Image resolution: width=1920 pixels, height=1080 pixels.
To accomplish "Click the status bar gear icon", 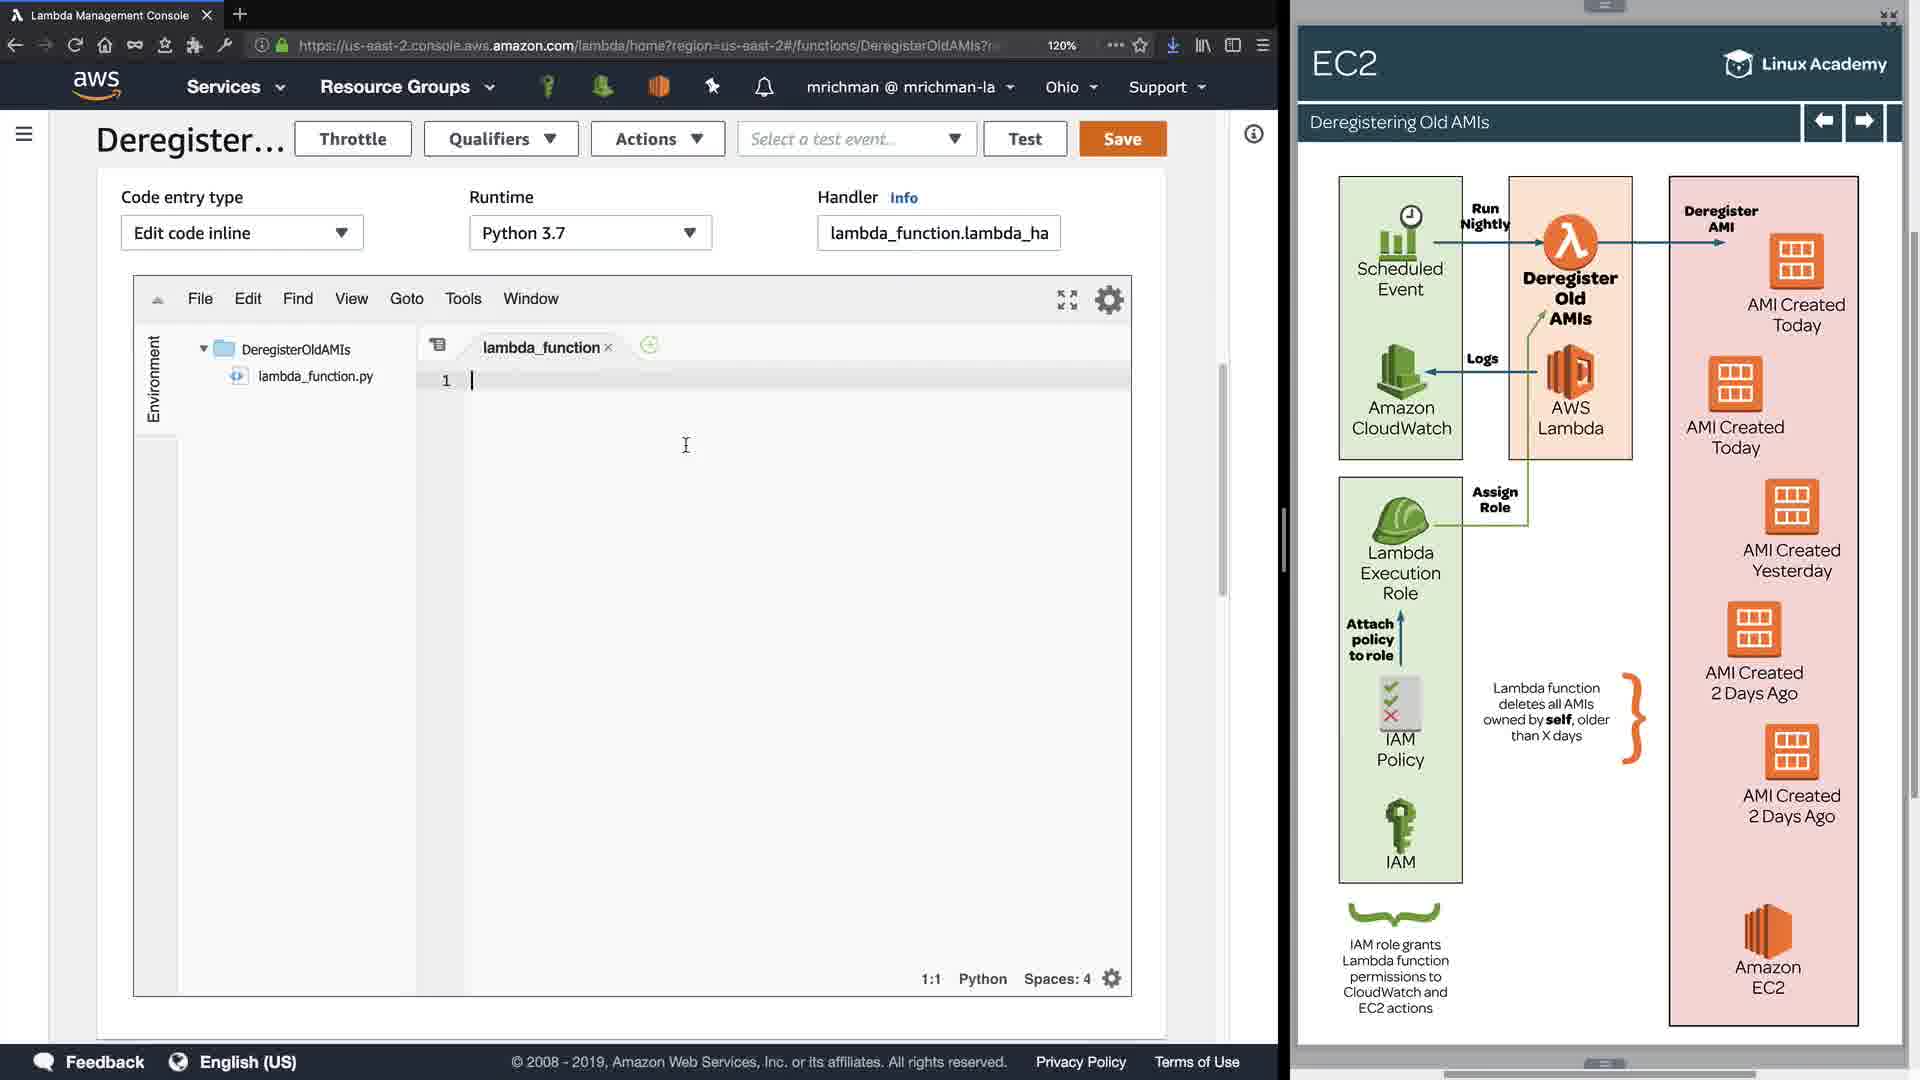I will pos(1111,979).
